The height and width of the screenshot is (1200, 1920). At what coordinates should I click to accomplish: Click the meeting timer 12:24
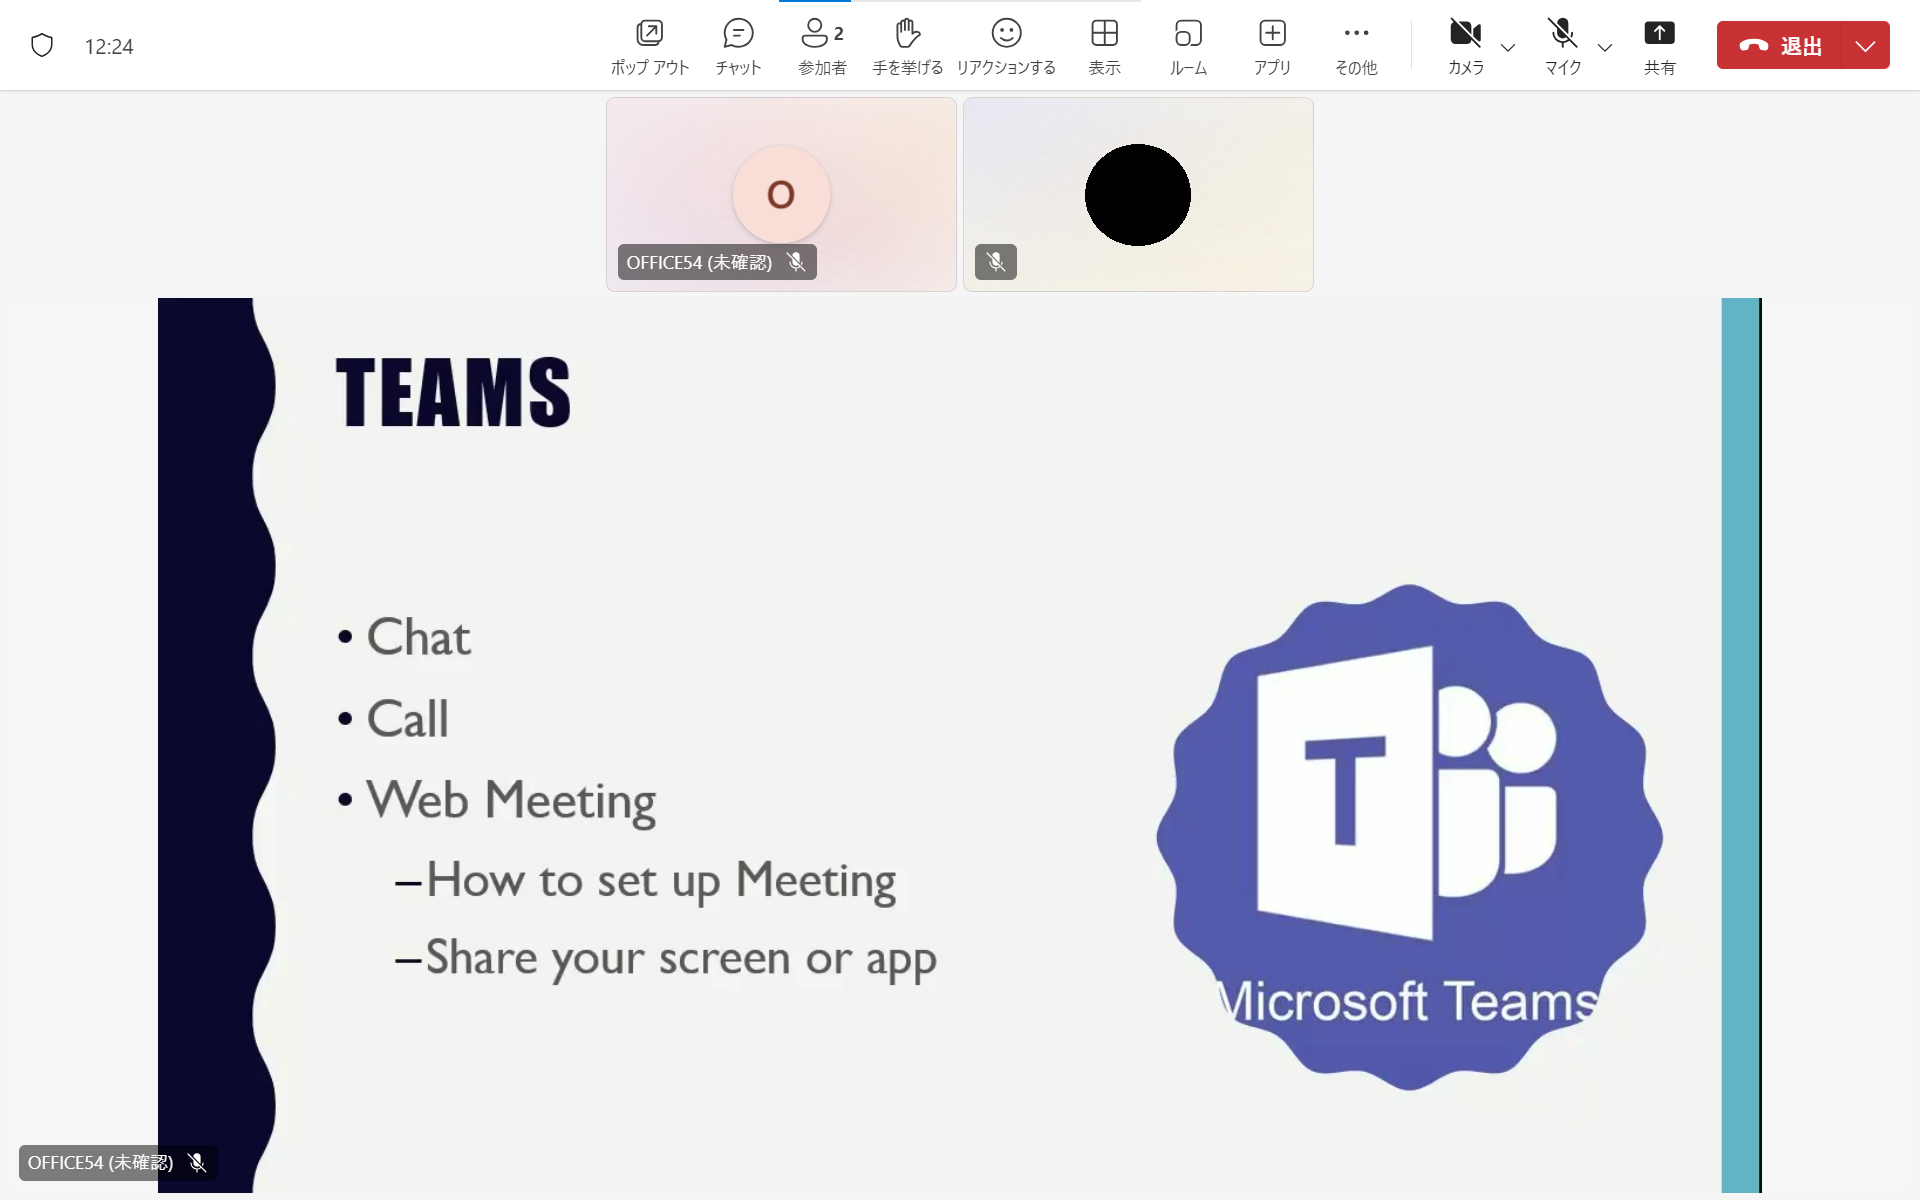[109, 46]
